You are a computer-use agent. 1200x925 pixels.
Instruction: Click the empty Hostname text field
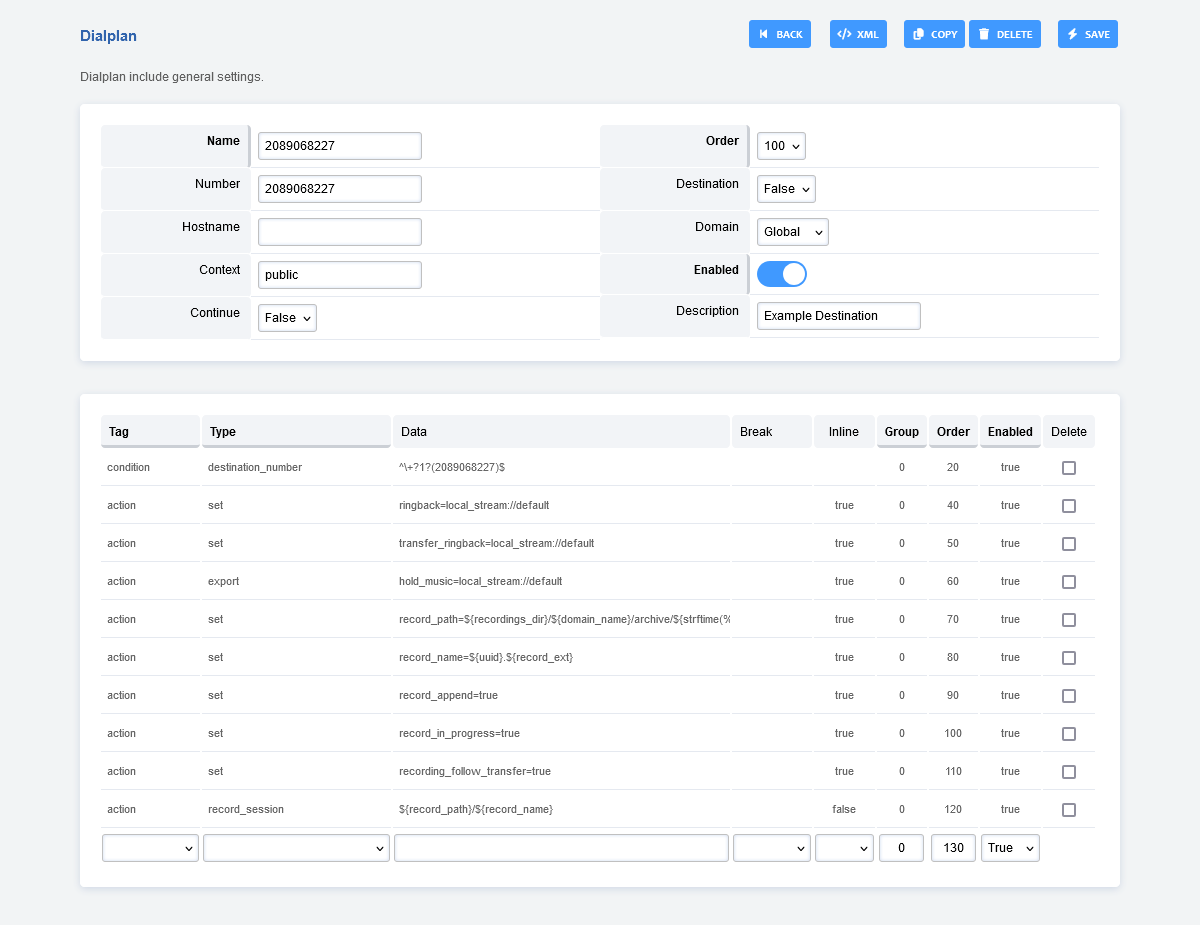click(339, 232)
